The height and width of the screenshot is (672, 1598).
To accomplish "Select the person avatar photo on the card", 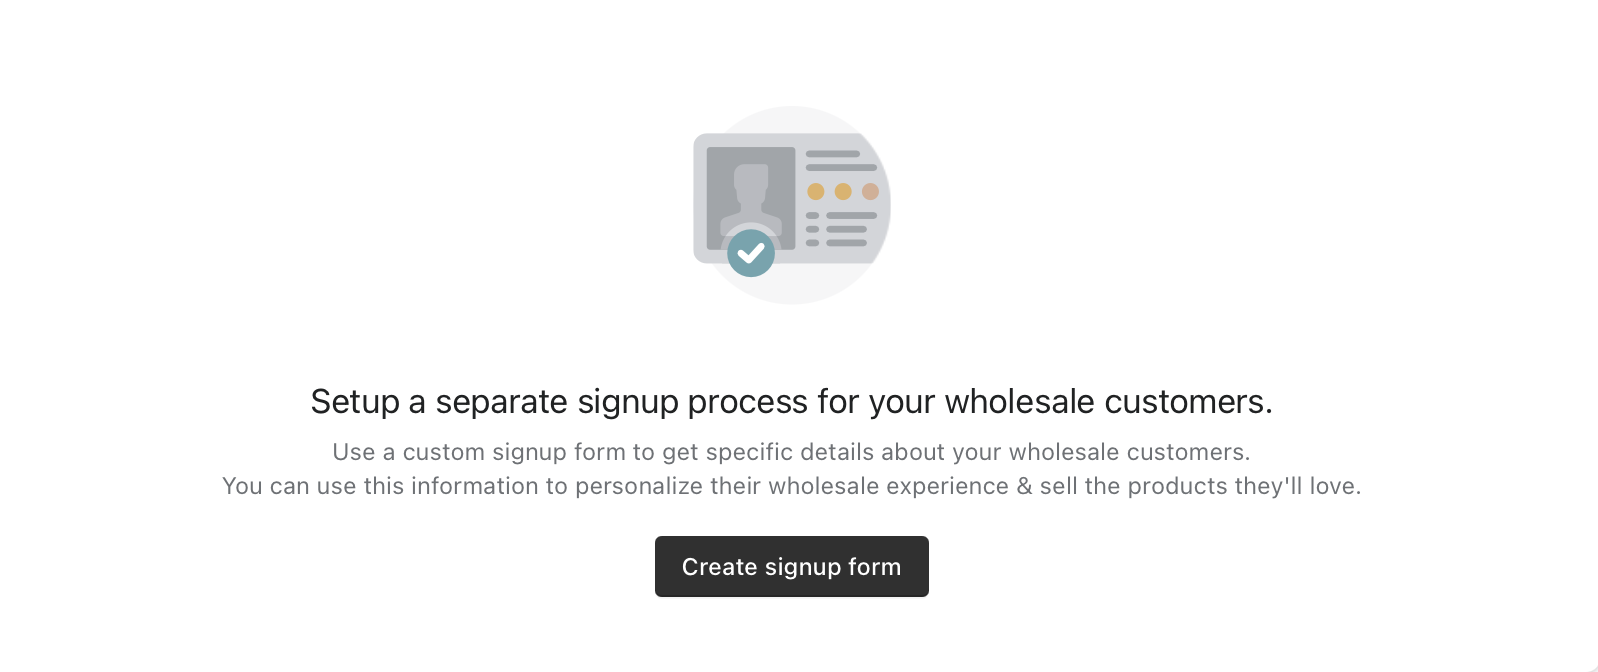I will (x=752, y=188).
